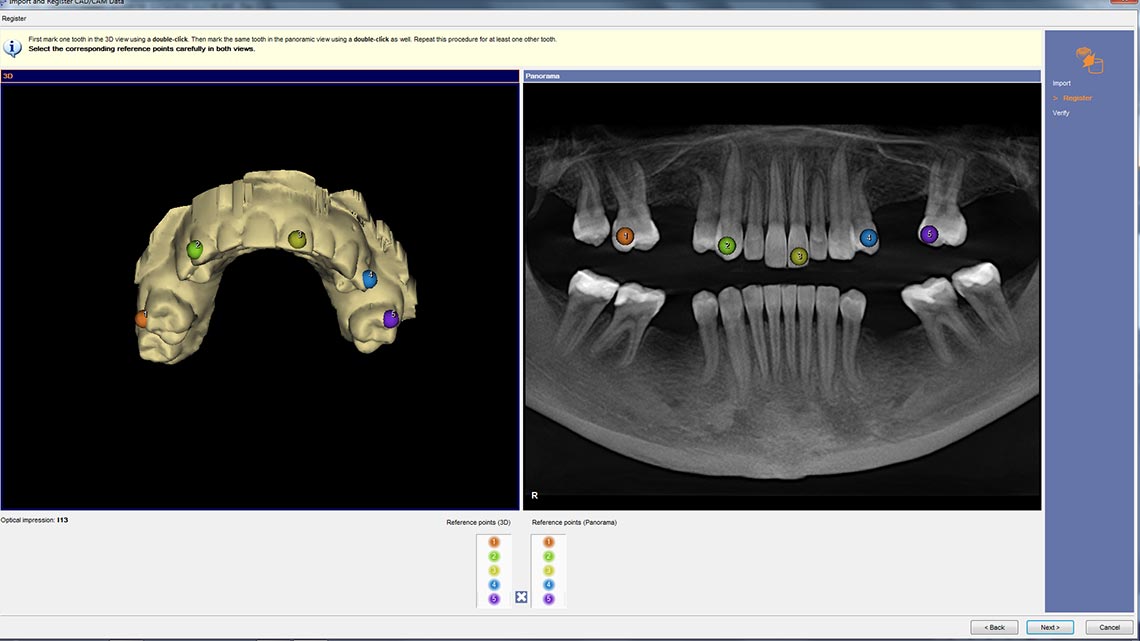Click the Back button
This screenshot has height=641, width=1140.
pyautogui.click(x=994, y=627)
